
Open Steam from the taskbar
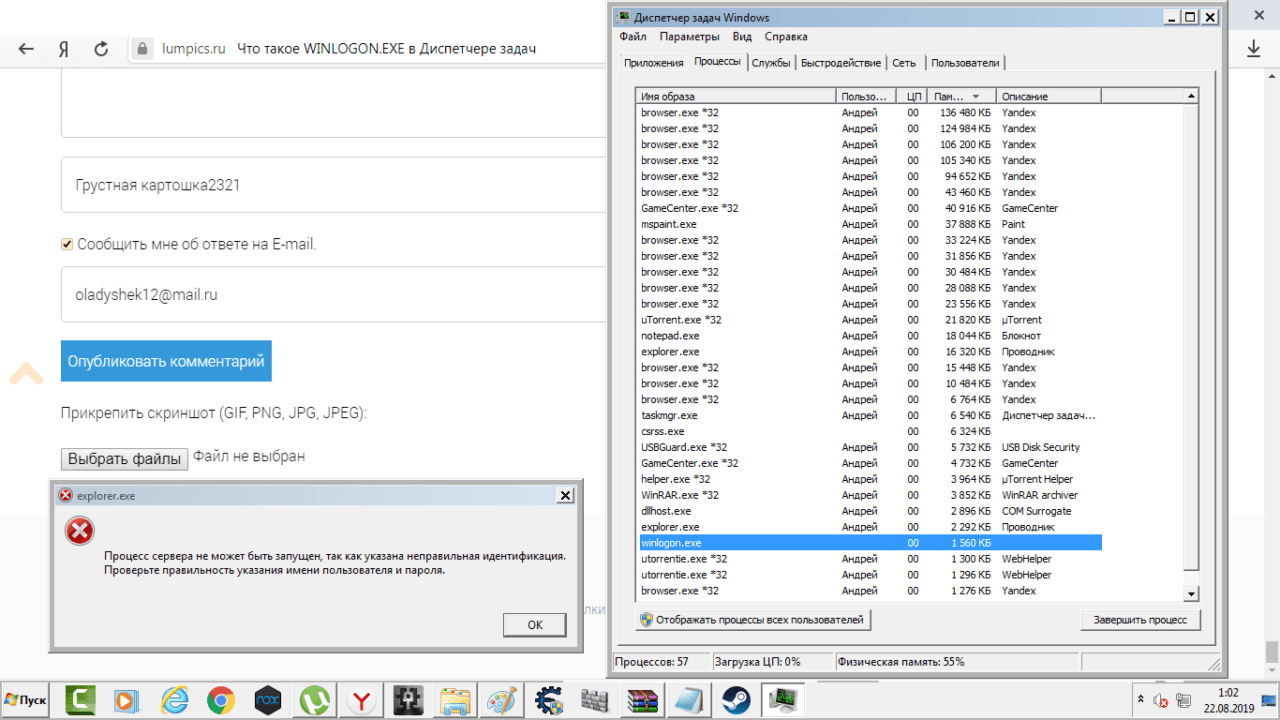pos(736,699)
